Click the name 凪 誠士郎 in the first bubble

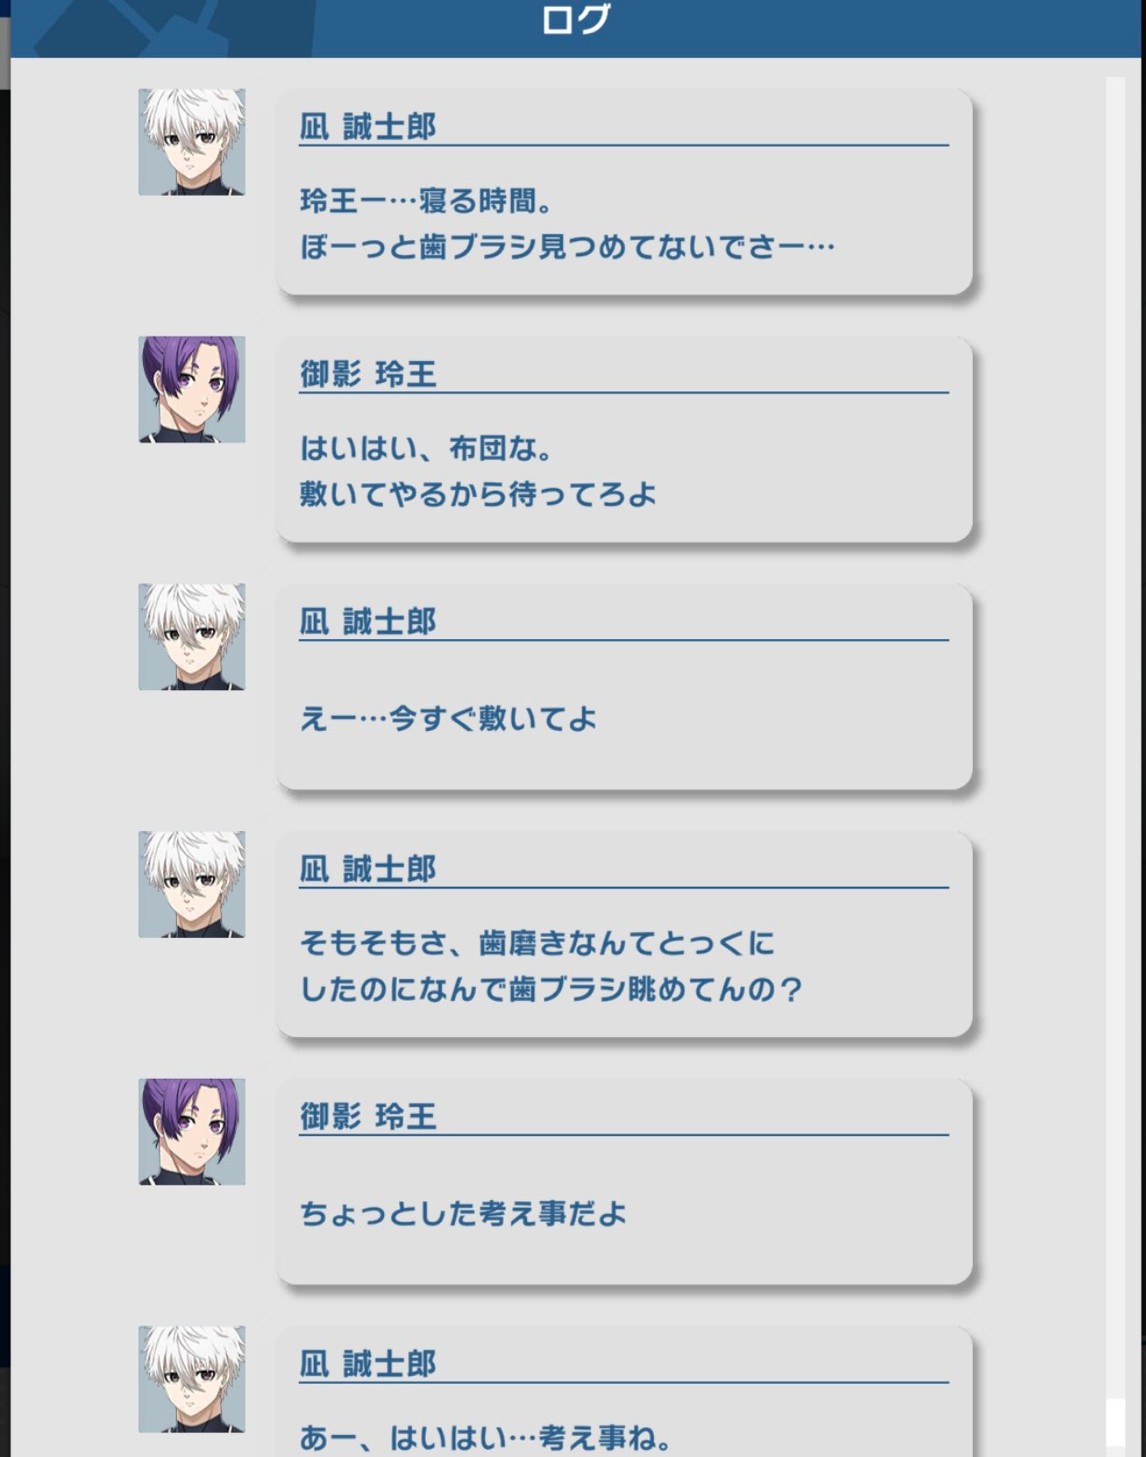click(x=368, y=127)
